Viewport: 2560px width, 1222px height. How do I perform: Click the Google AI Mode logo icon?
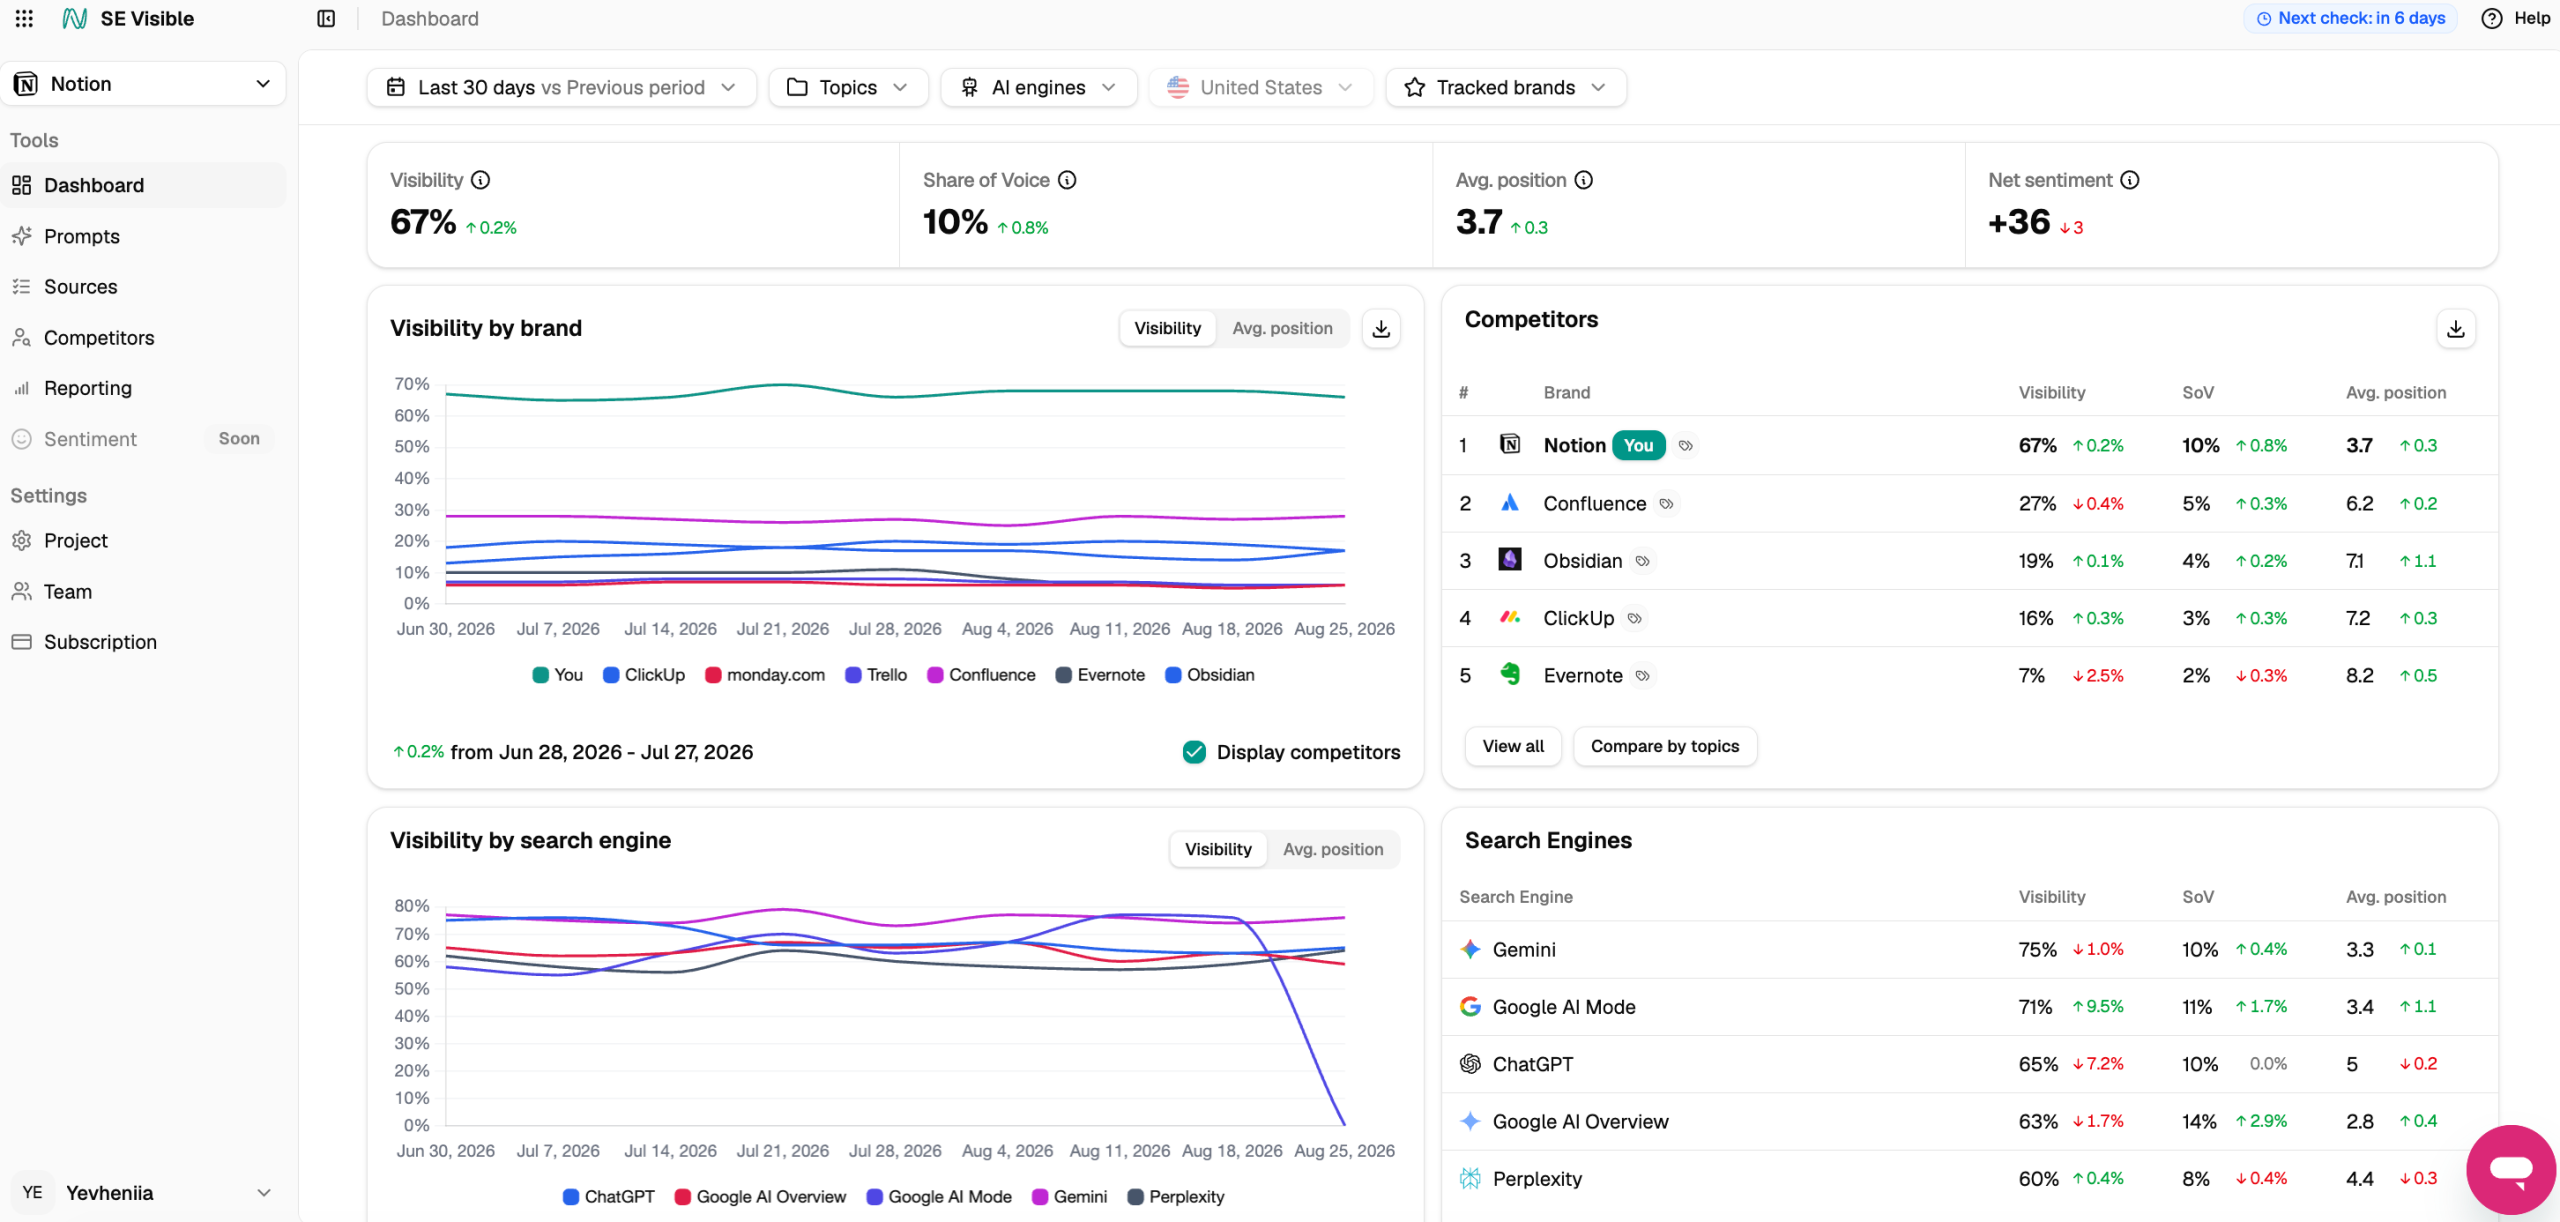pyautogui.click(x=1470, y=1007)
